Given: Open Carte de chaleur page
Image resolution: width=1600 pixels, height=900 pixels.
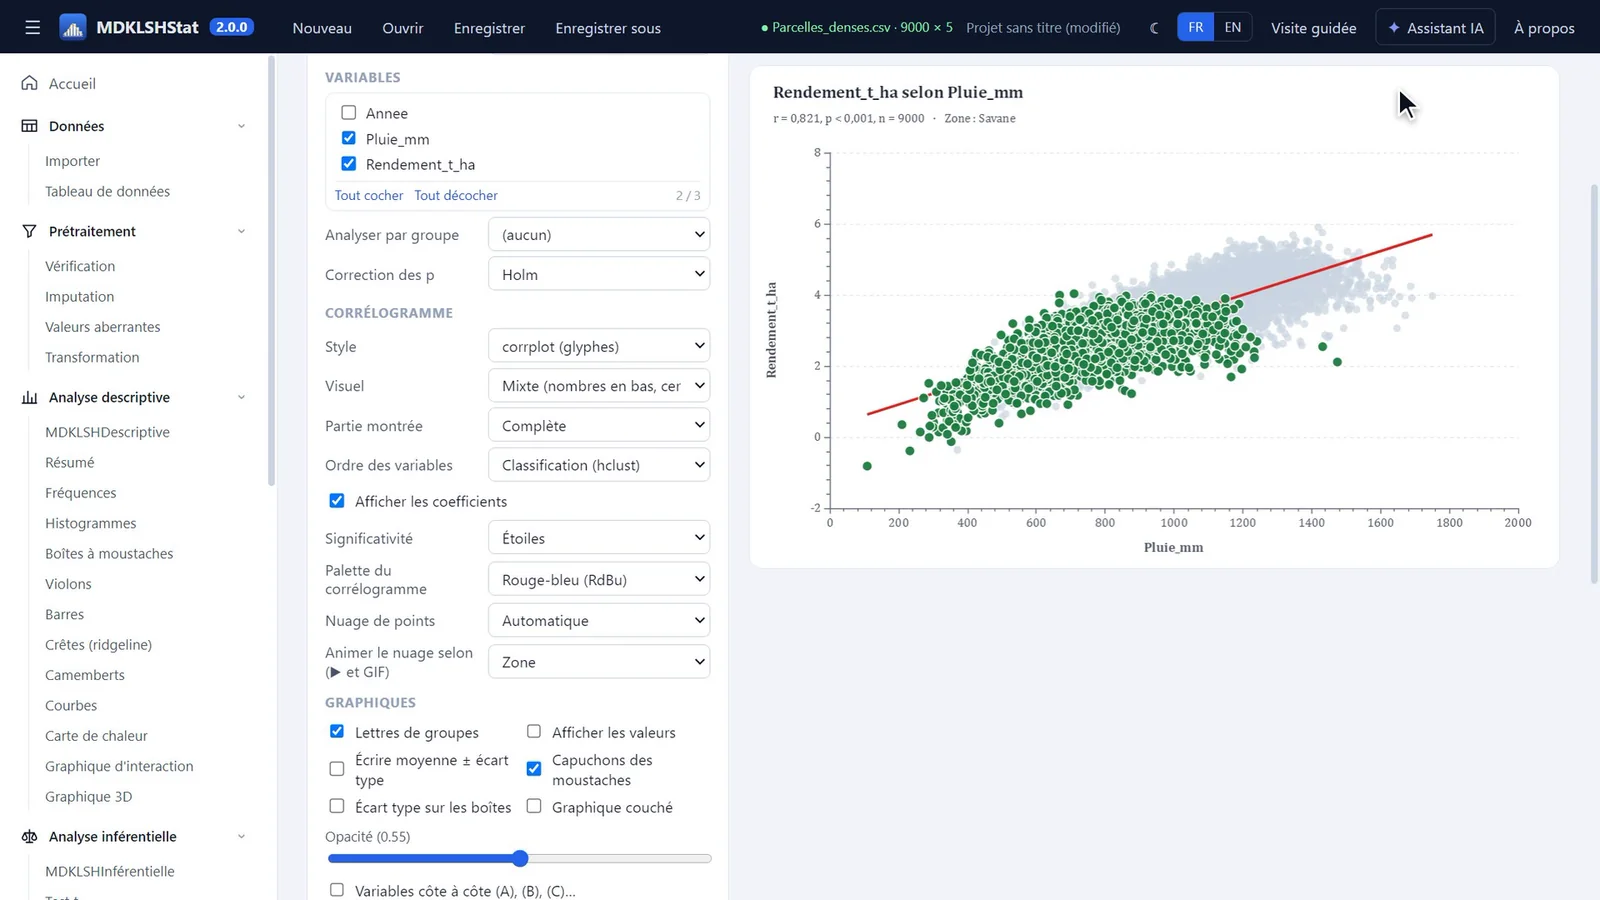Looking at the screenshot, I should [x=96, y=735].
